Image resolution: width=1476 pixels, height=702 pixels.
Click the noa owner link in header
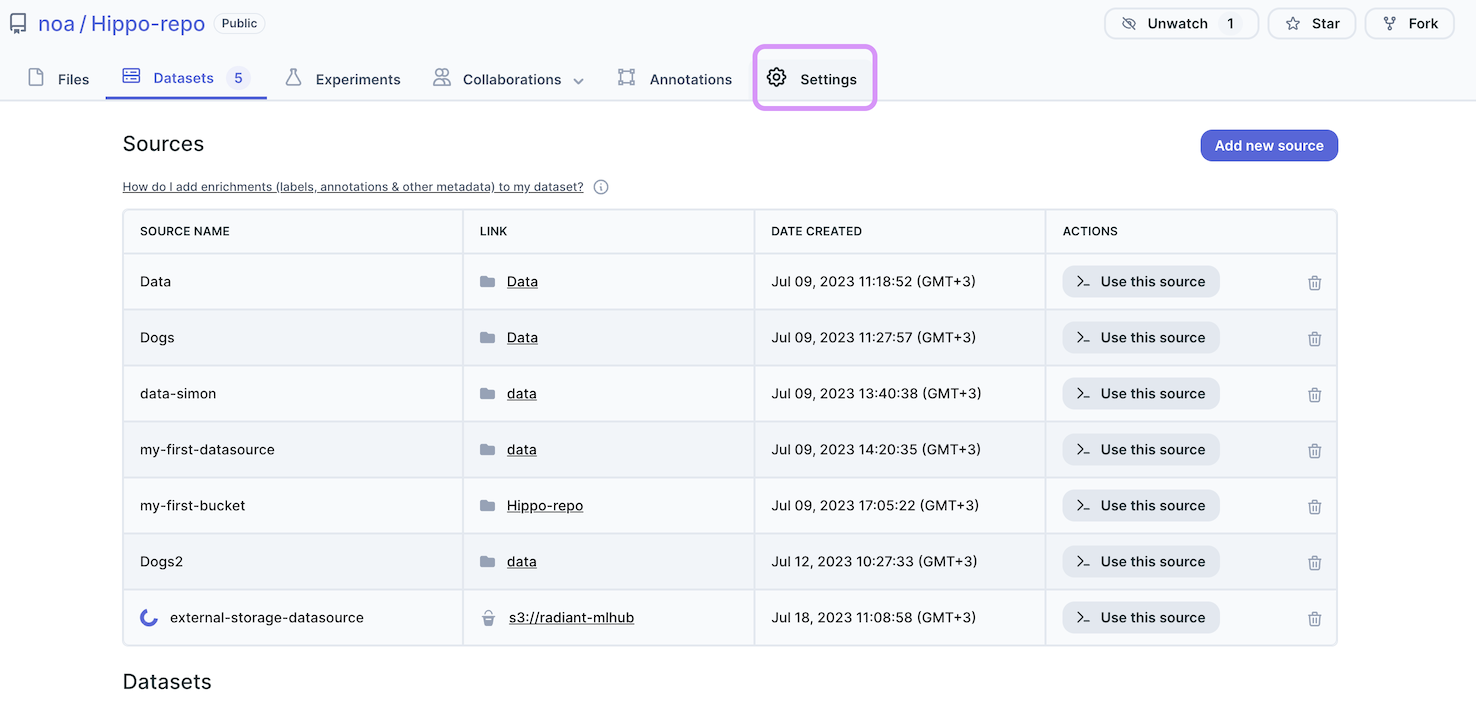[x=56, y=24]
